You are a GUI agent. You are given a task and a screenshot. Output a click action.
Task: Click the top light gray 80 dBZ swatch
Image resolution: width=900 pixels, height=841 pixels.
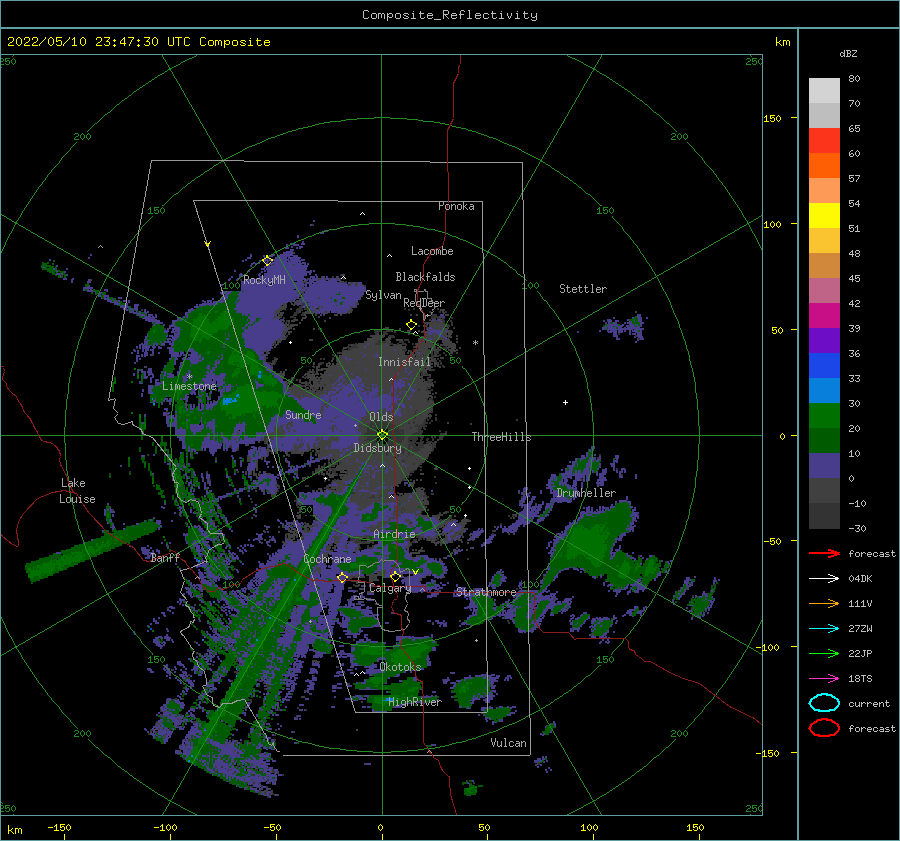coord(824,90)
